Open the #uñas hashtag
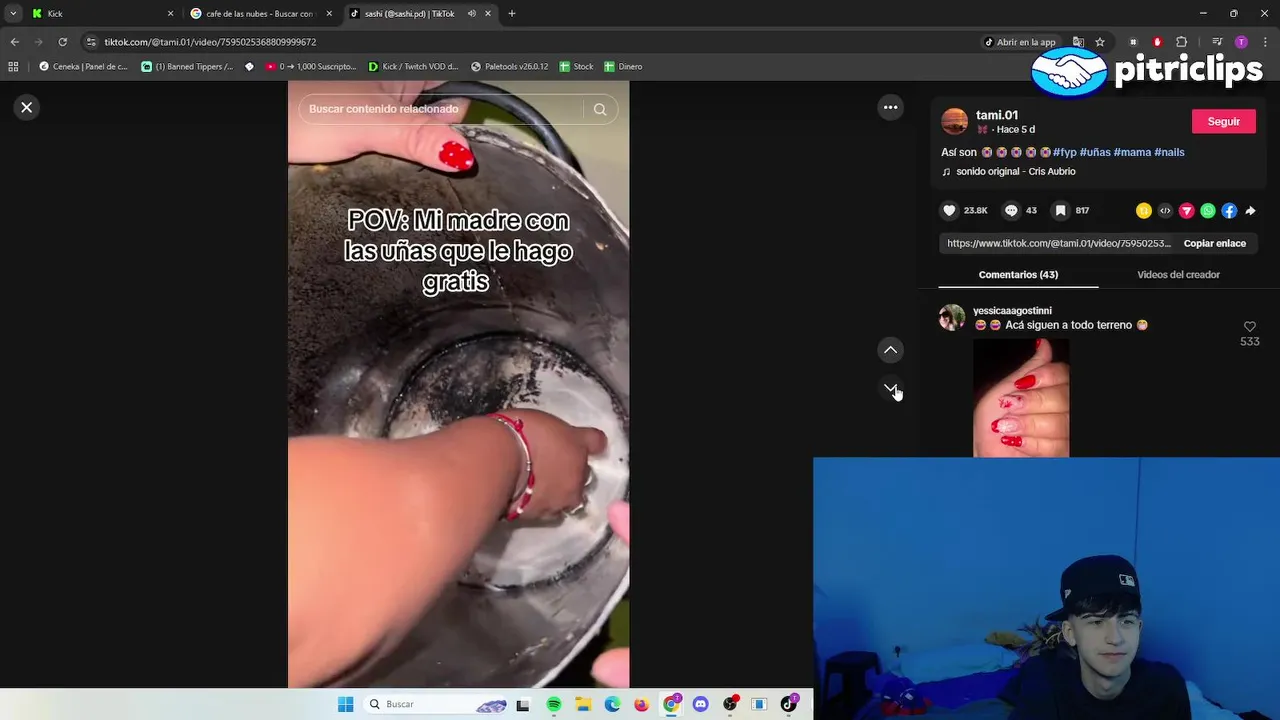 [1095, 152]
